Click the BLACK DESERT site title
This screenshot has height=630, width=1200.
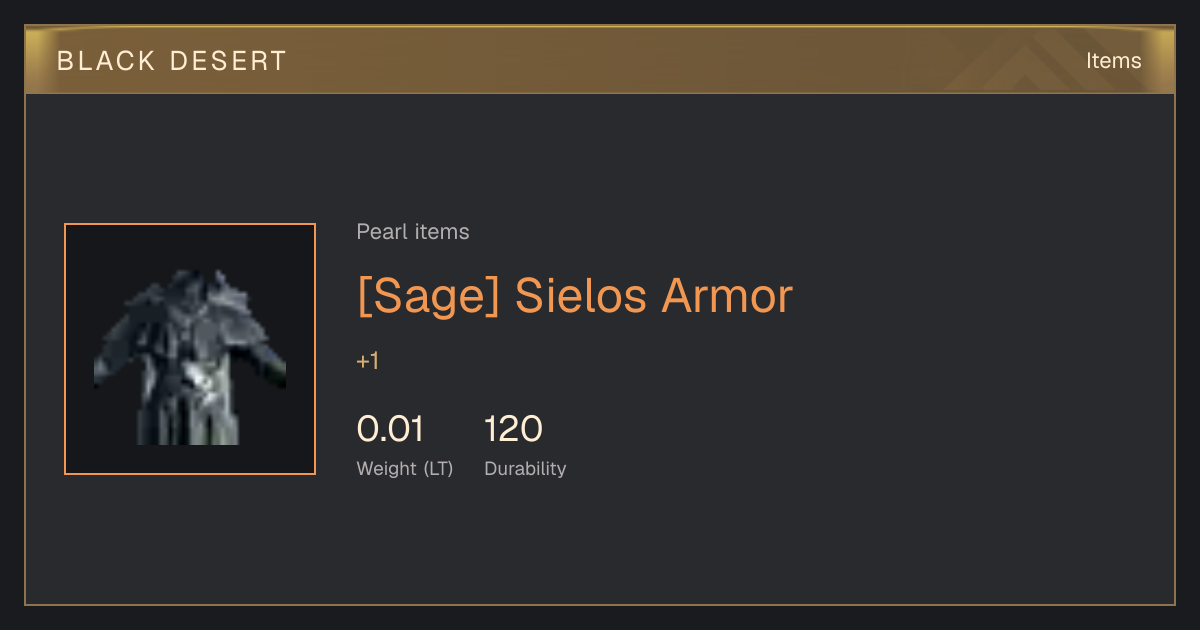[172, 61]
